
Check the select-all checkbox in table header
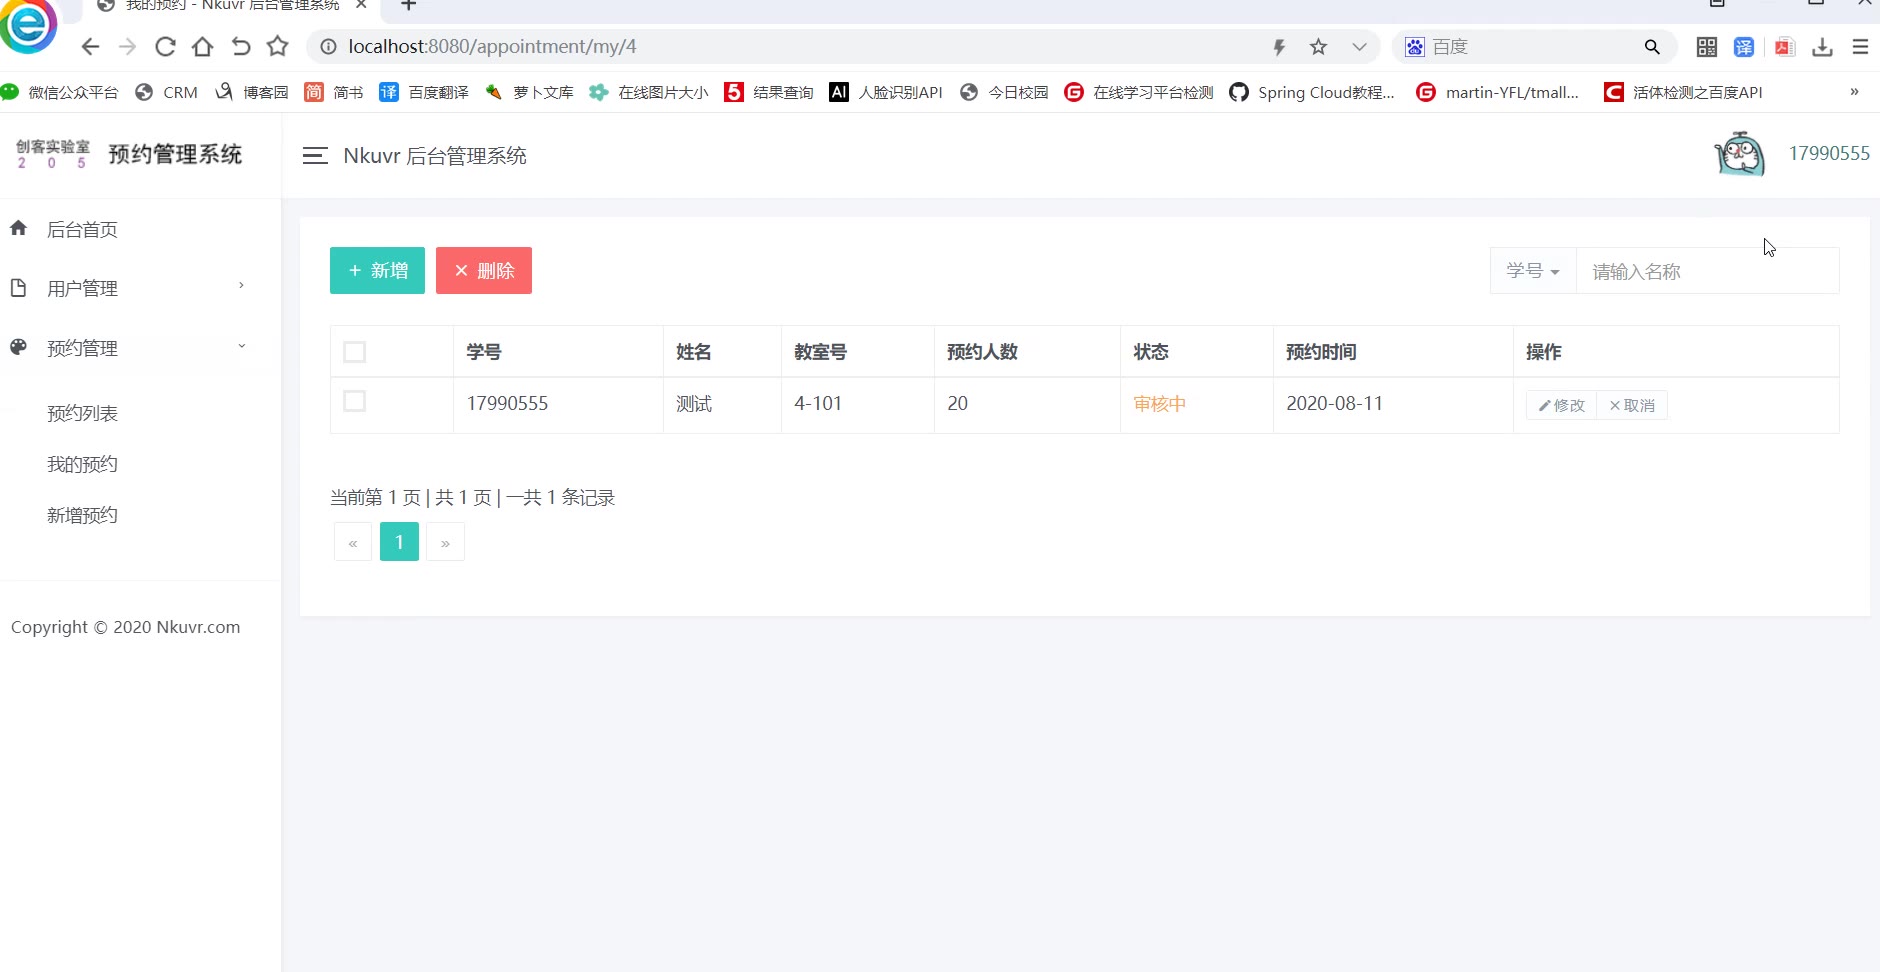coord(354,352)
